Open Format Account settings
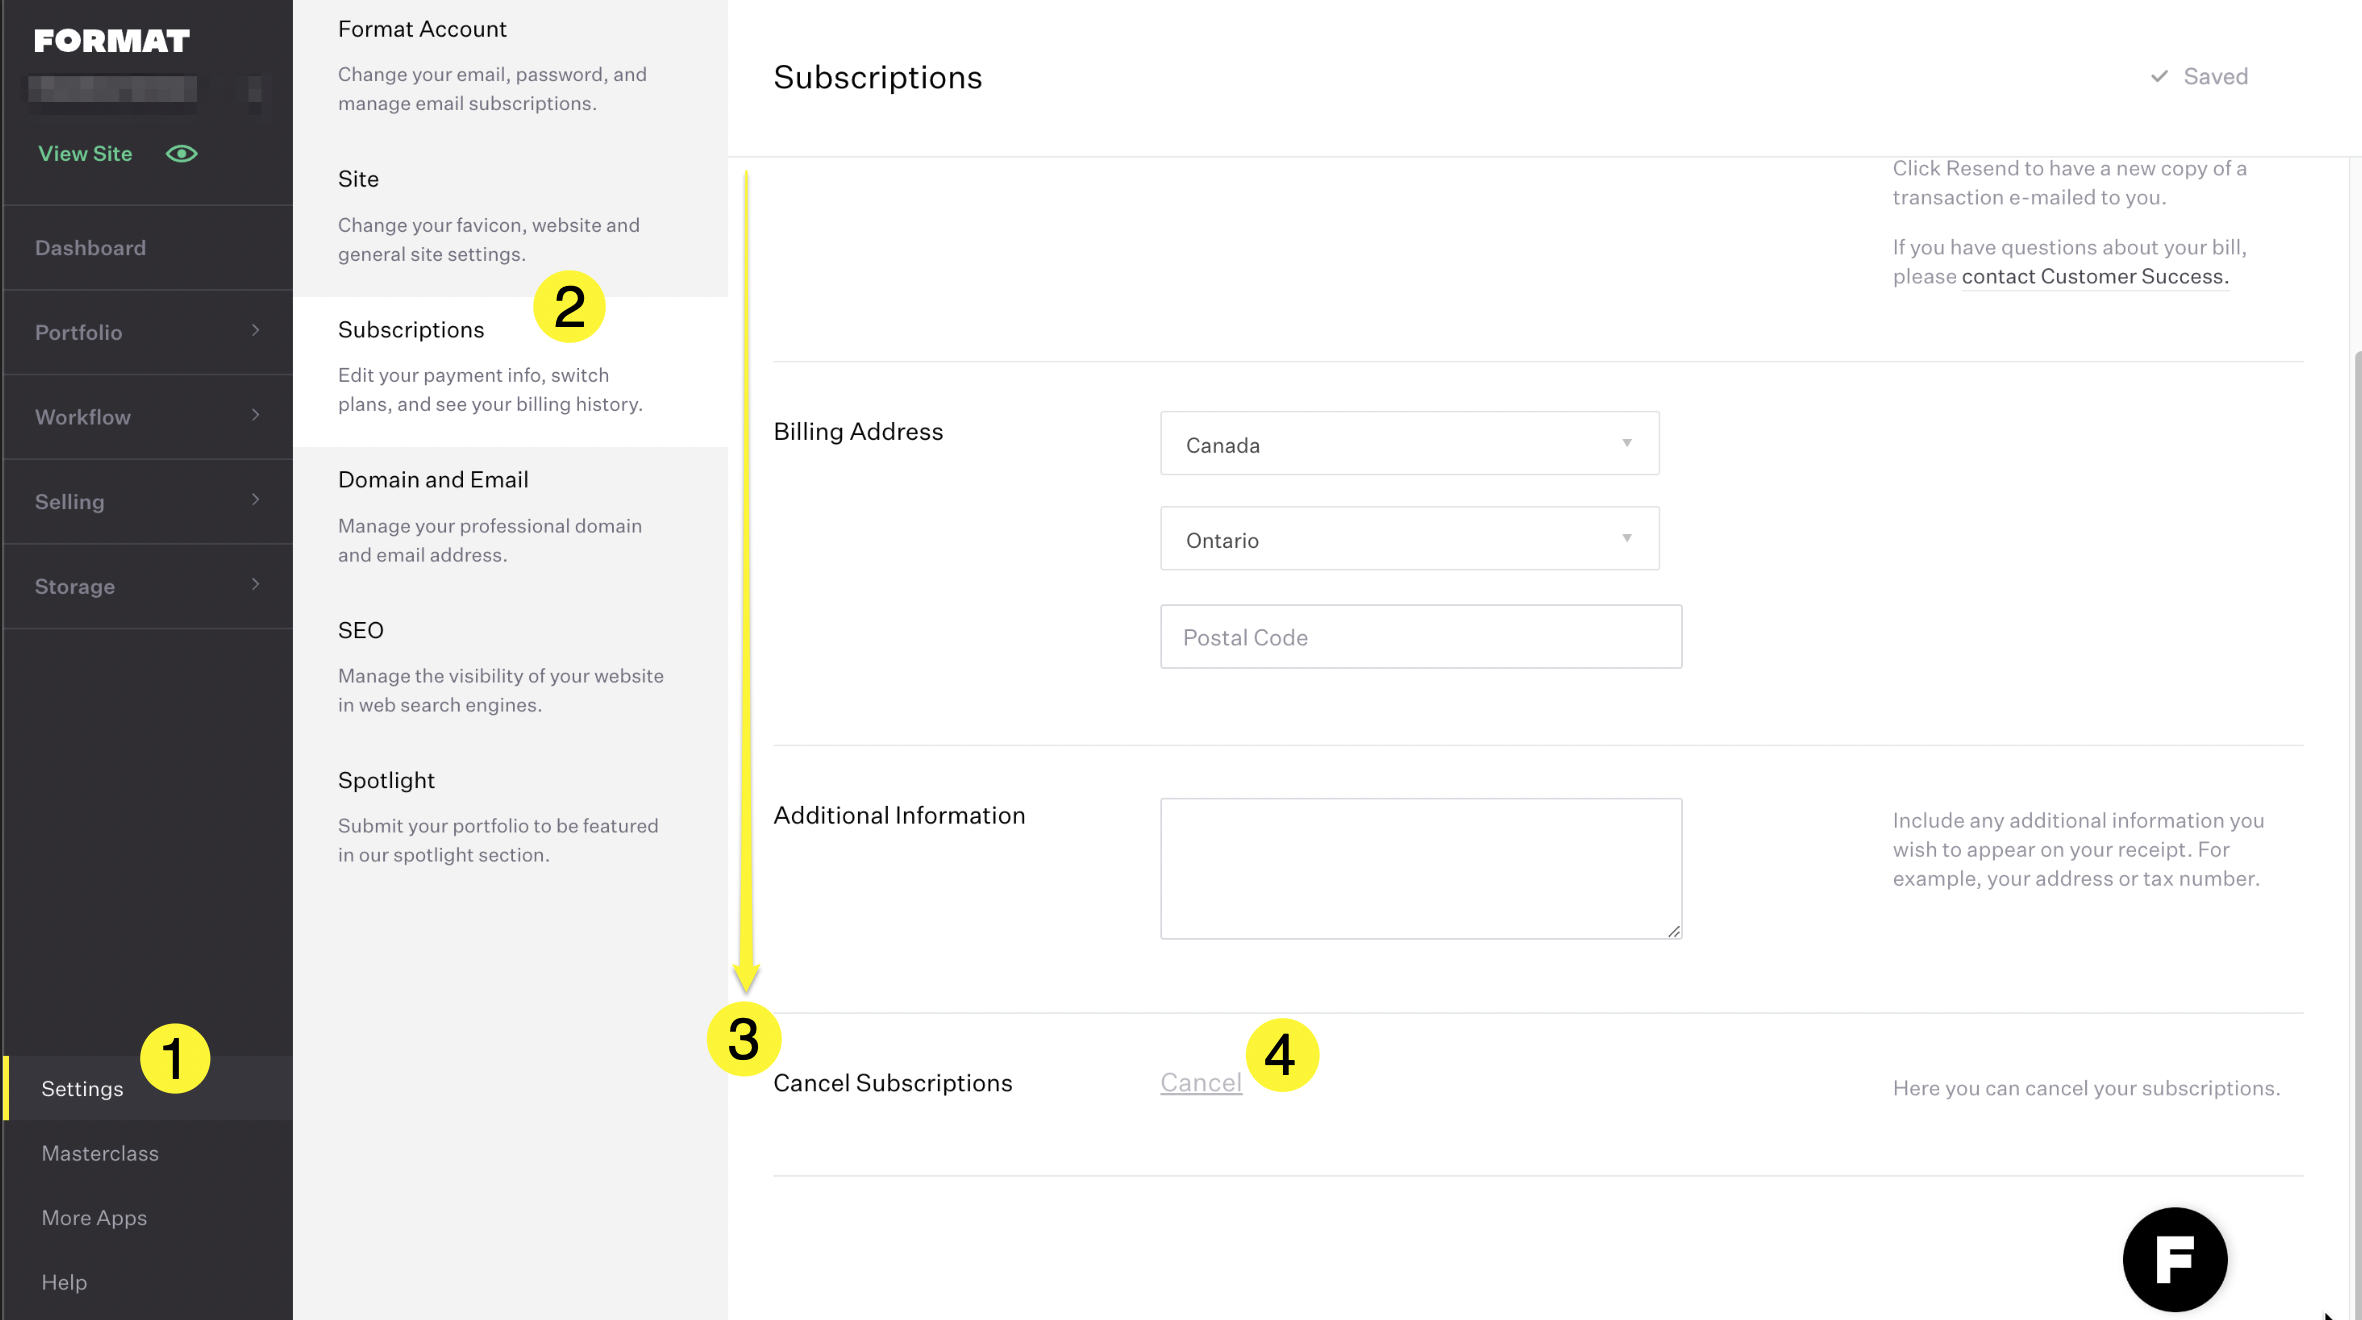This screenshot has width=2362, height=1320. coord(510,66)
